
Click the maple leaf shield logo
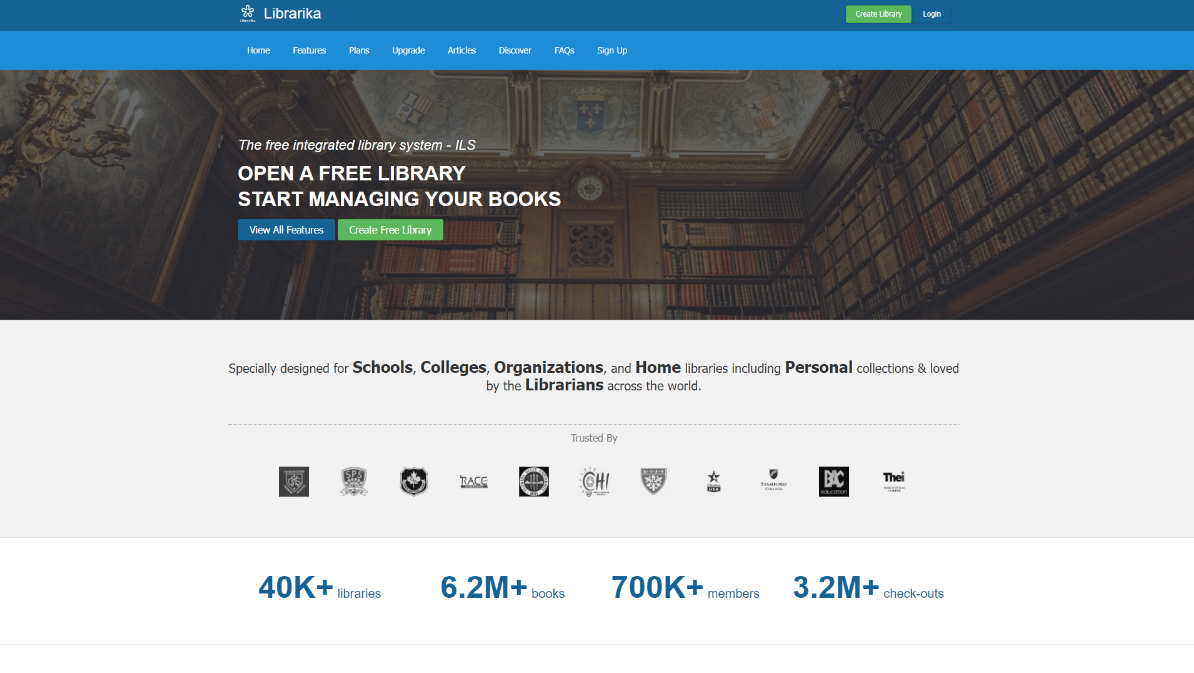(413, 481)
